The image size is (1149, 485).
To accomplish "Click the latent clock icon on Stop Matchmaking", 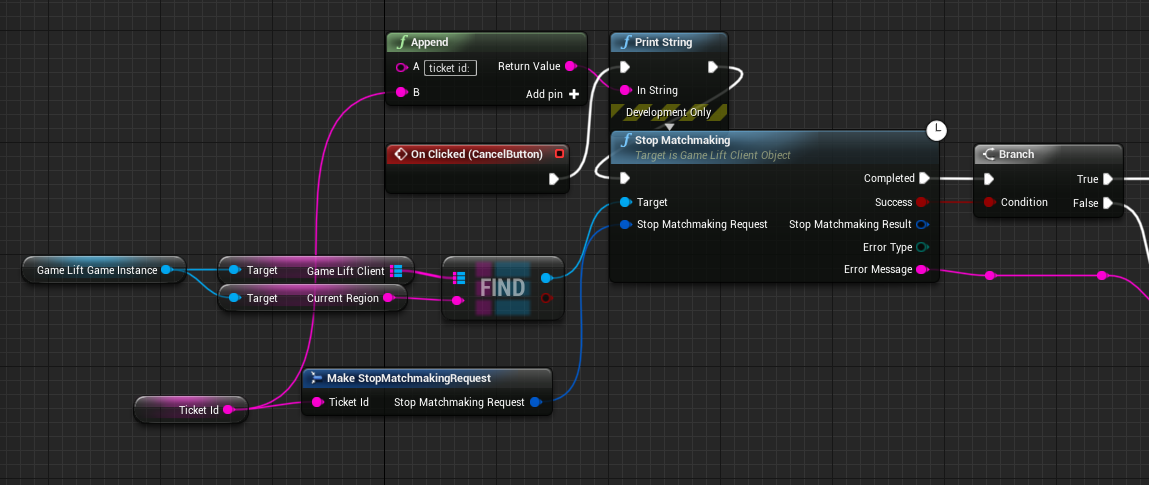I will pos(936,130).
